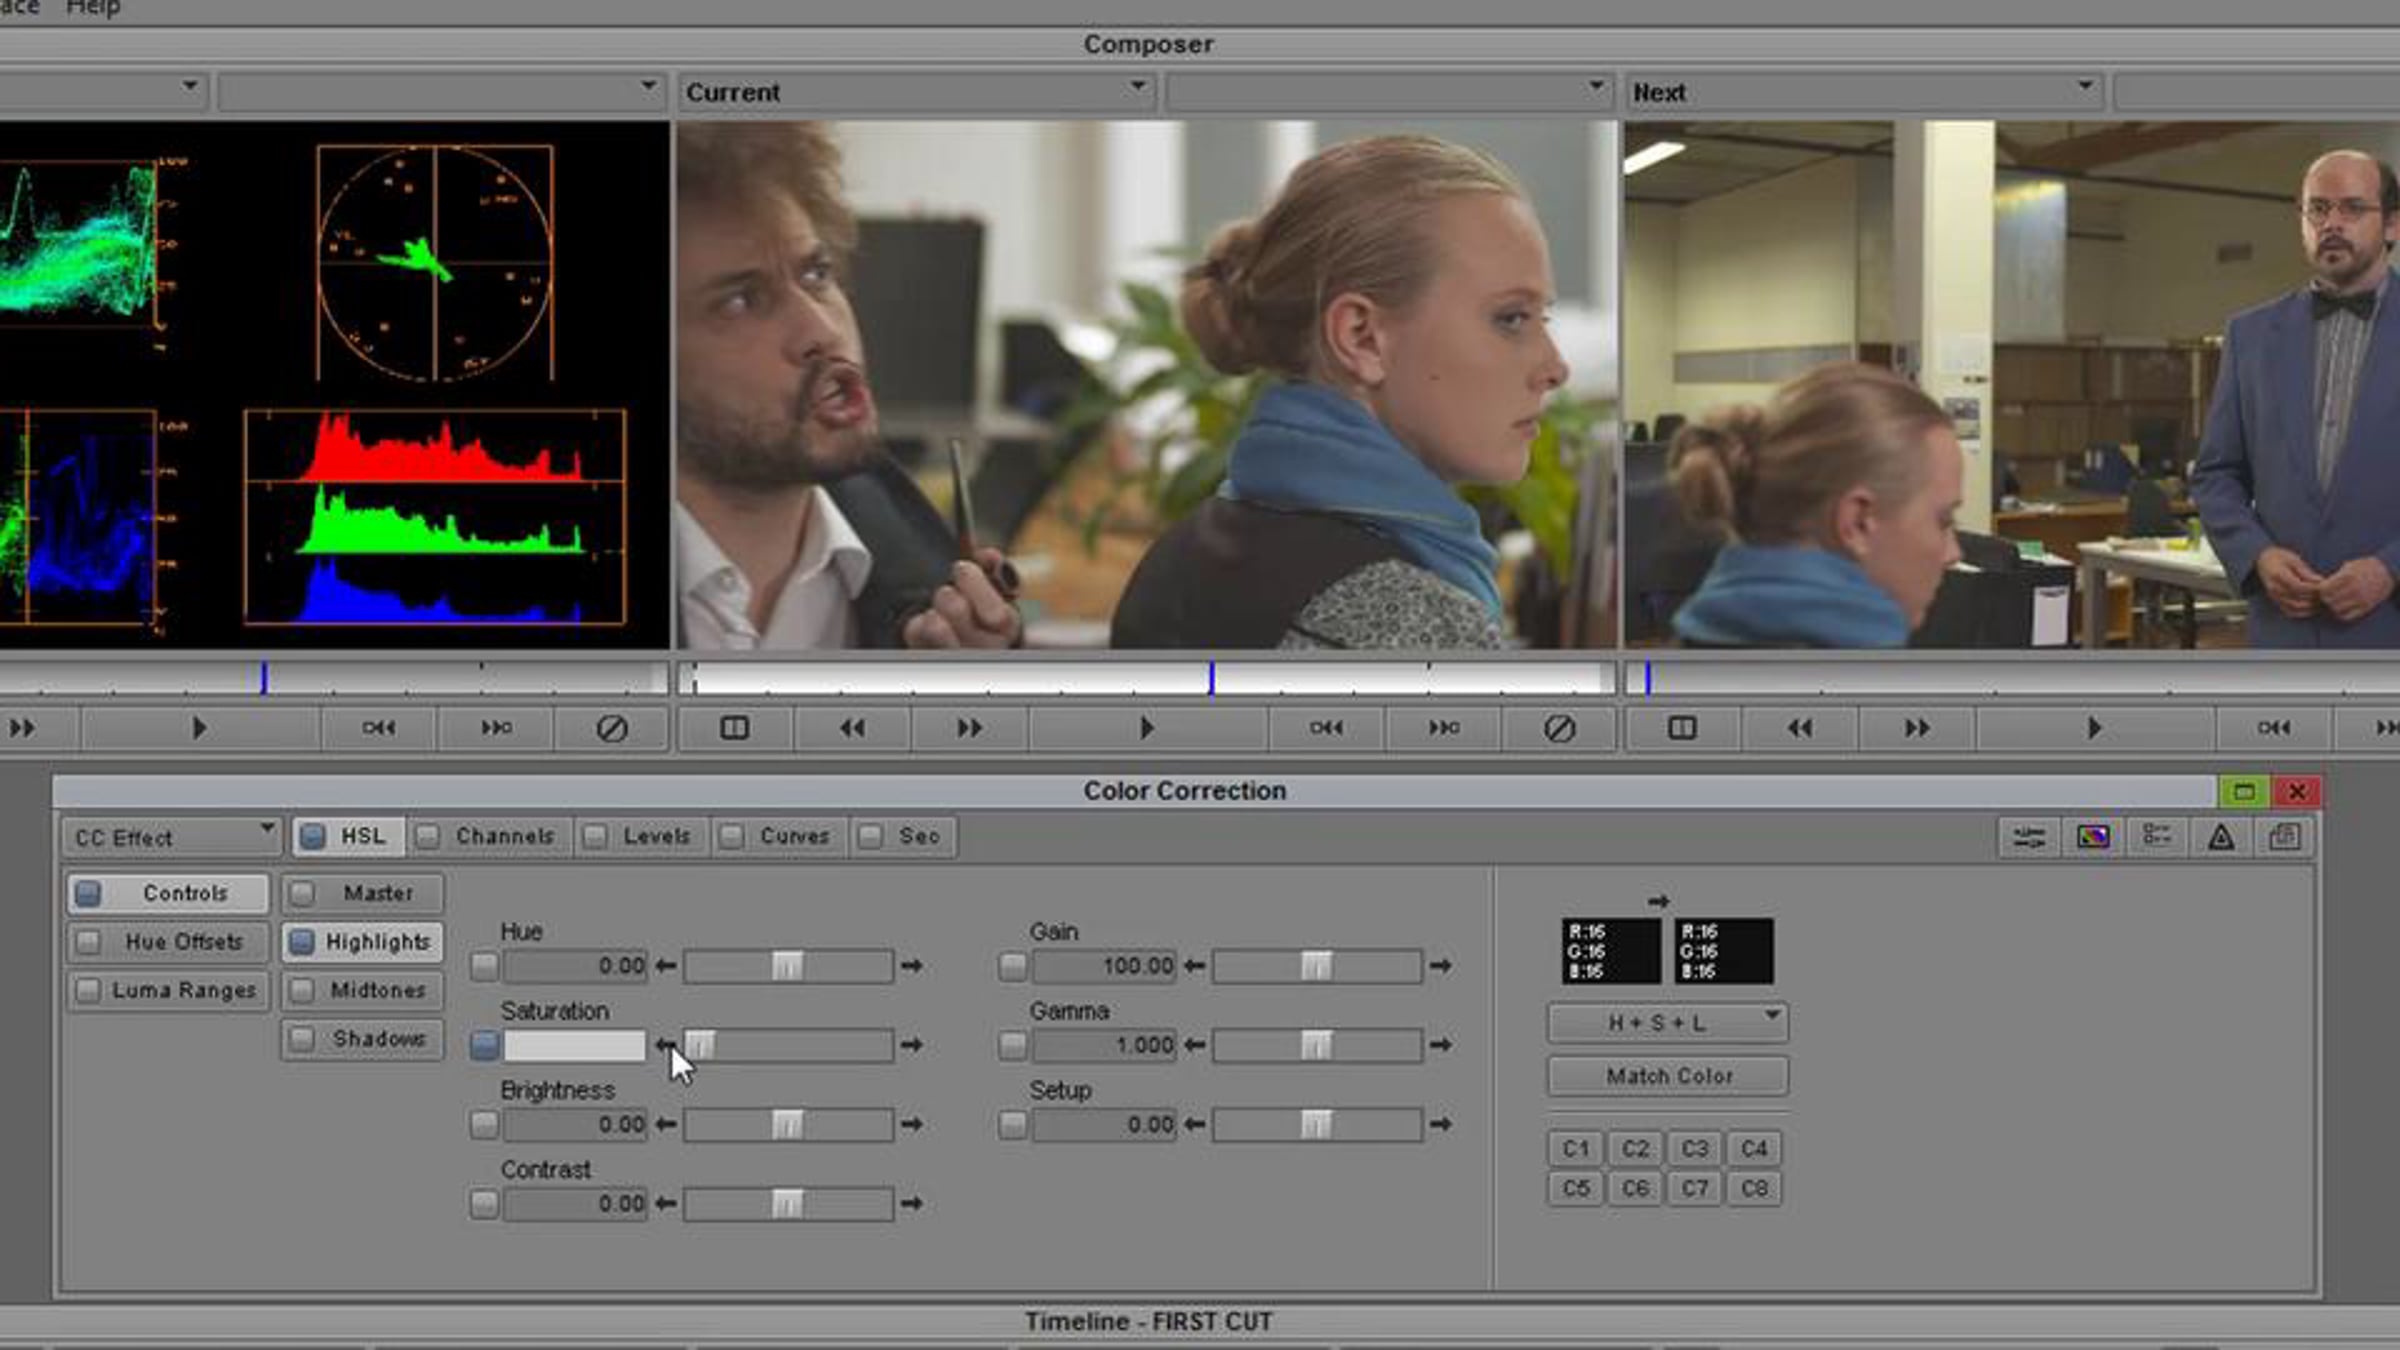Switch to the Curves tab
2400x1350 pixels.
[780, 836]
